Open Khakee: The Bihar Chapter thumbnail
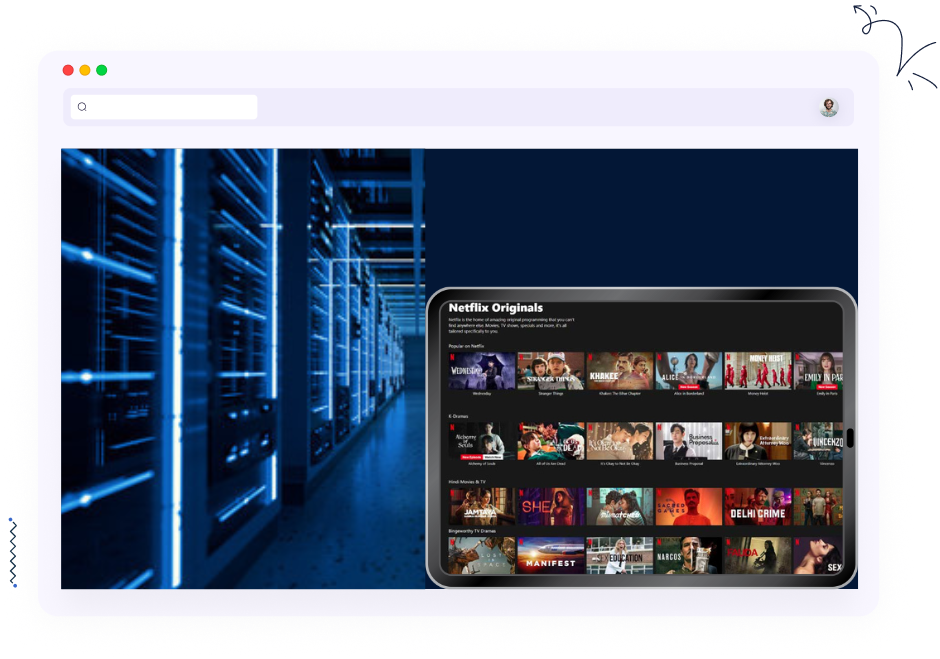 click(x=619, y=370)
